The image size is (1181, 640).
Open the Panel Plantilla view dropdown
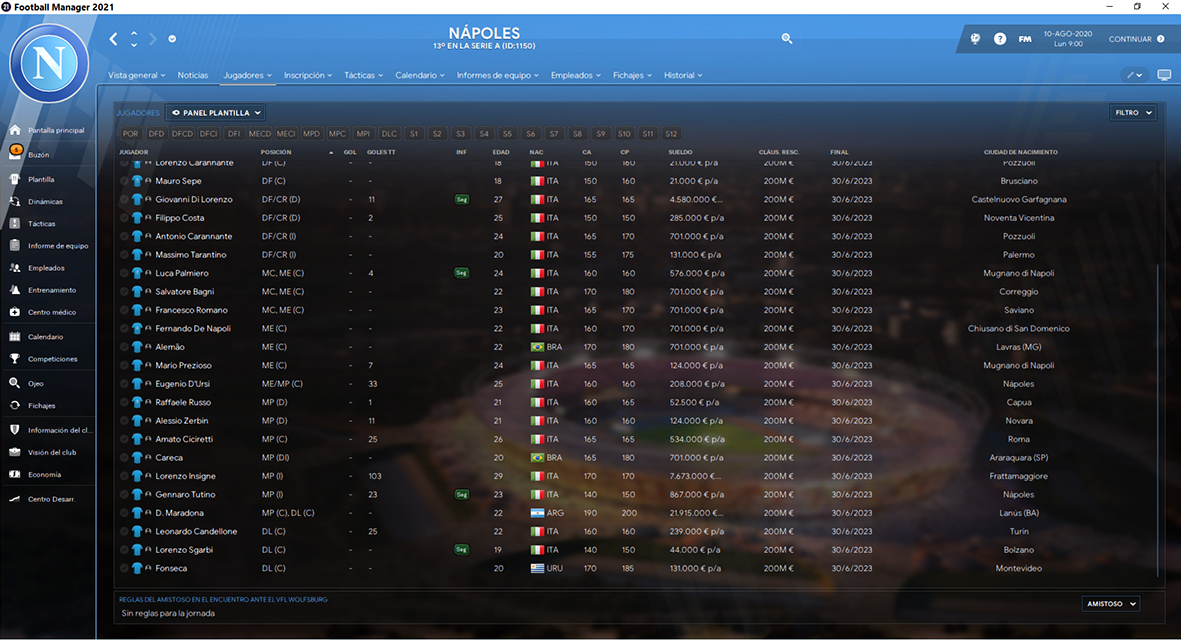click(216, 113)
